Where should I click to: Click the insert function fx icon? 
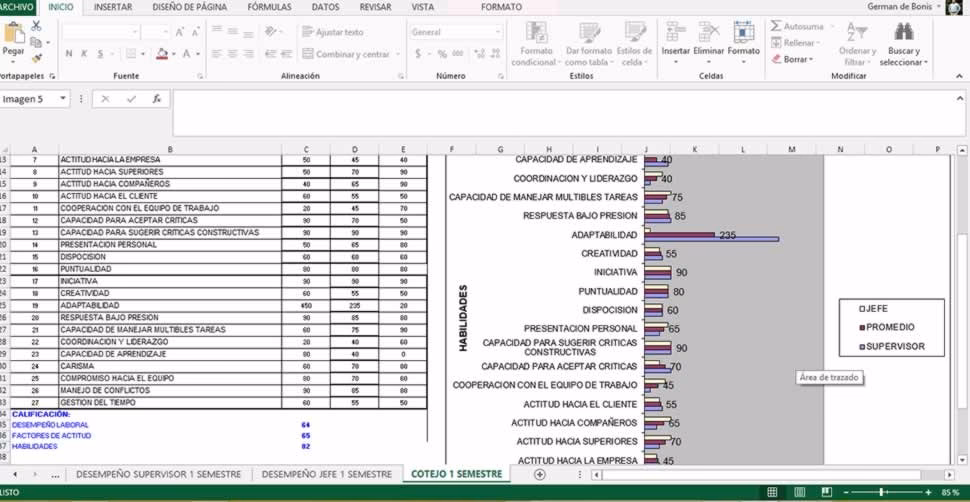(x=157, y=99)
